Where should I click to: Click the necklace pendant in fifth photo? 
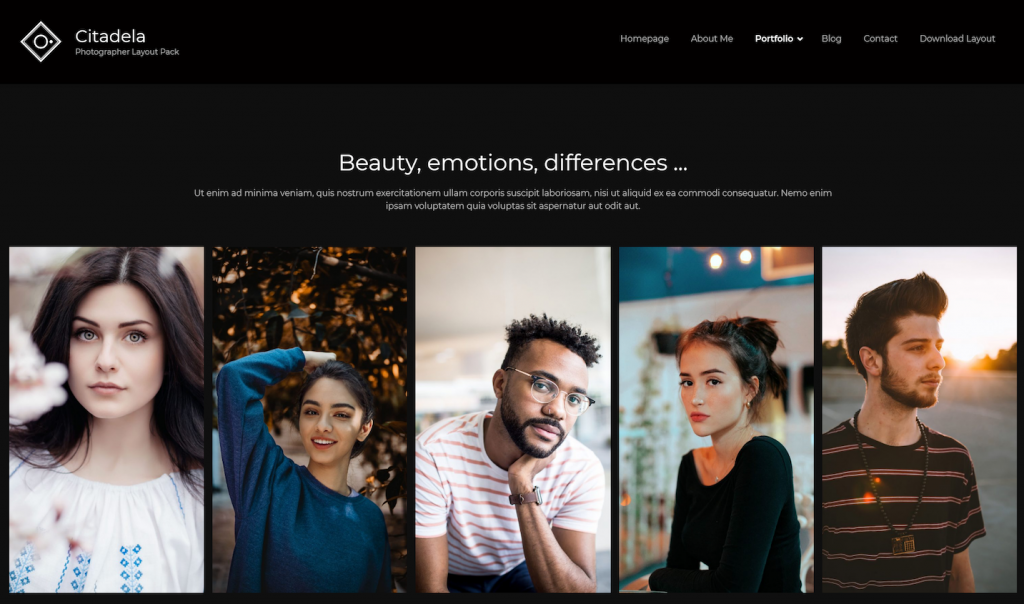[904, 544]
